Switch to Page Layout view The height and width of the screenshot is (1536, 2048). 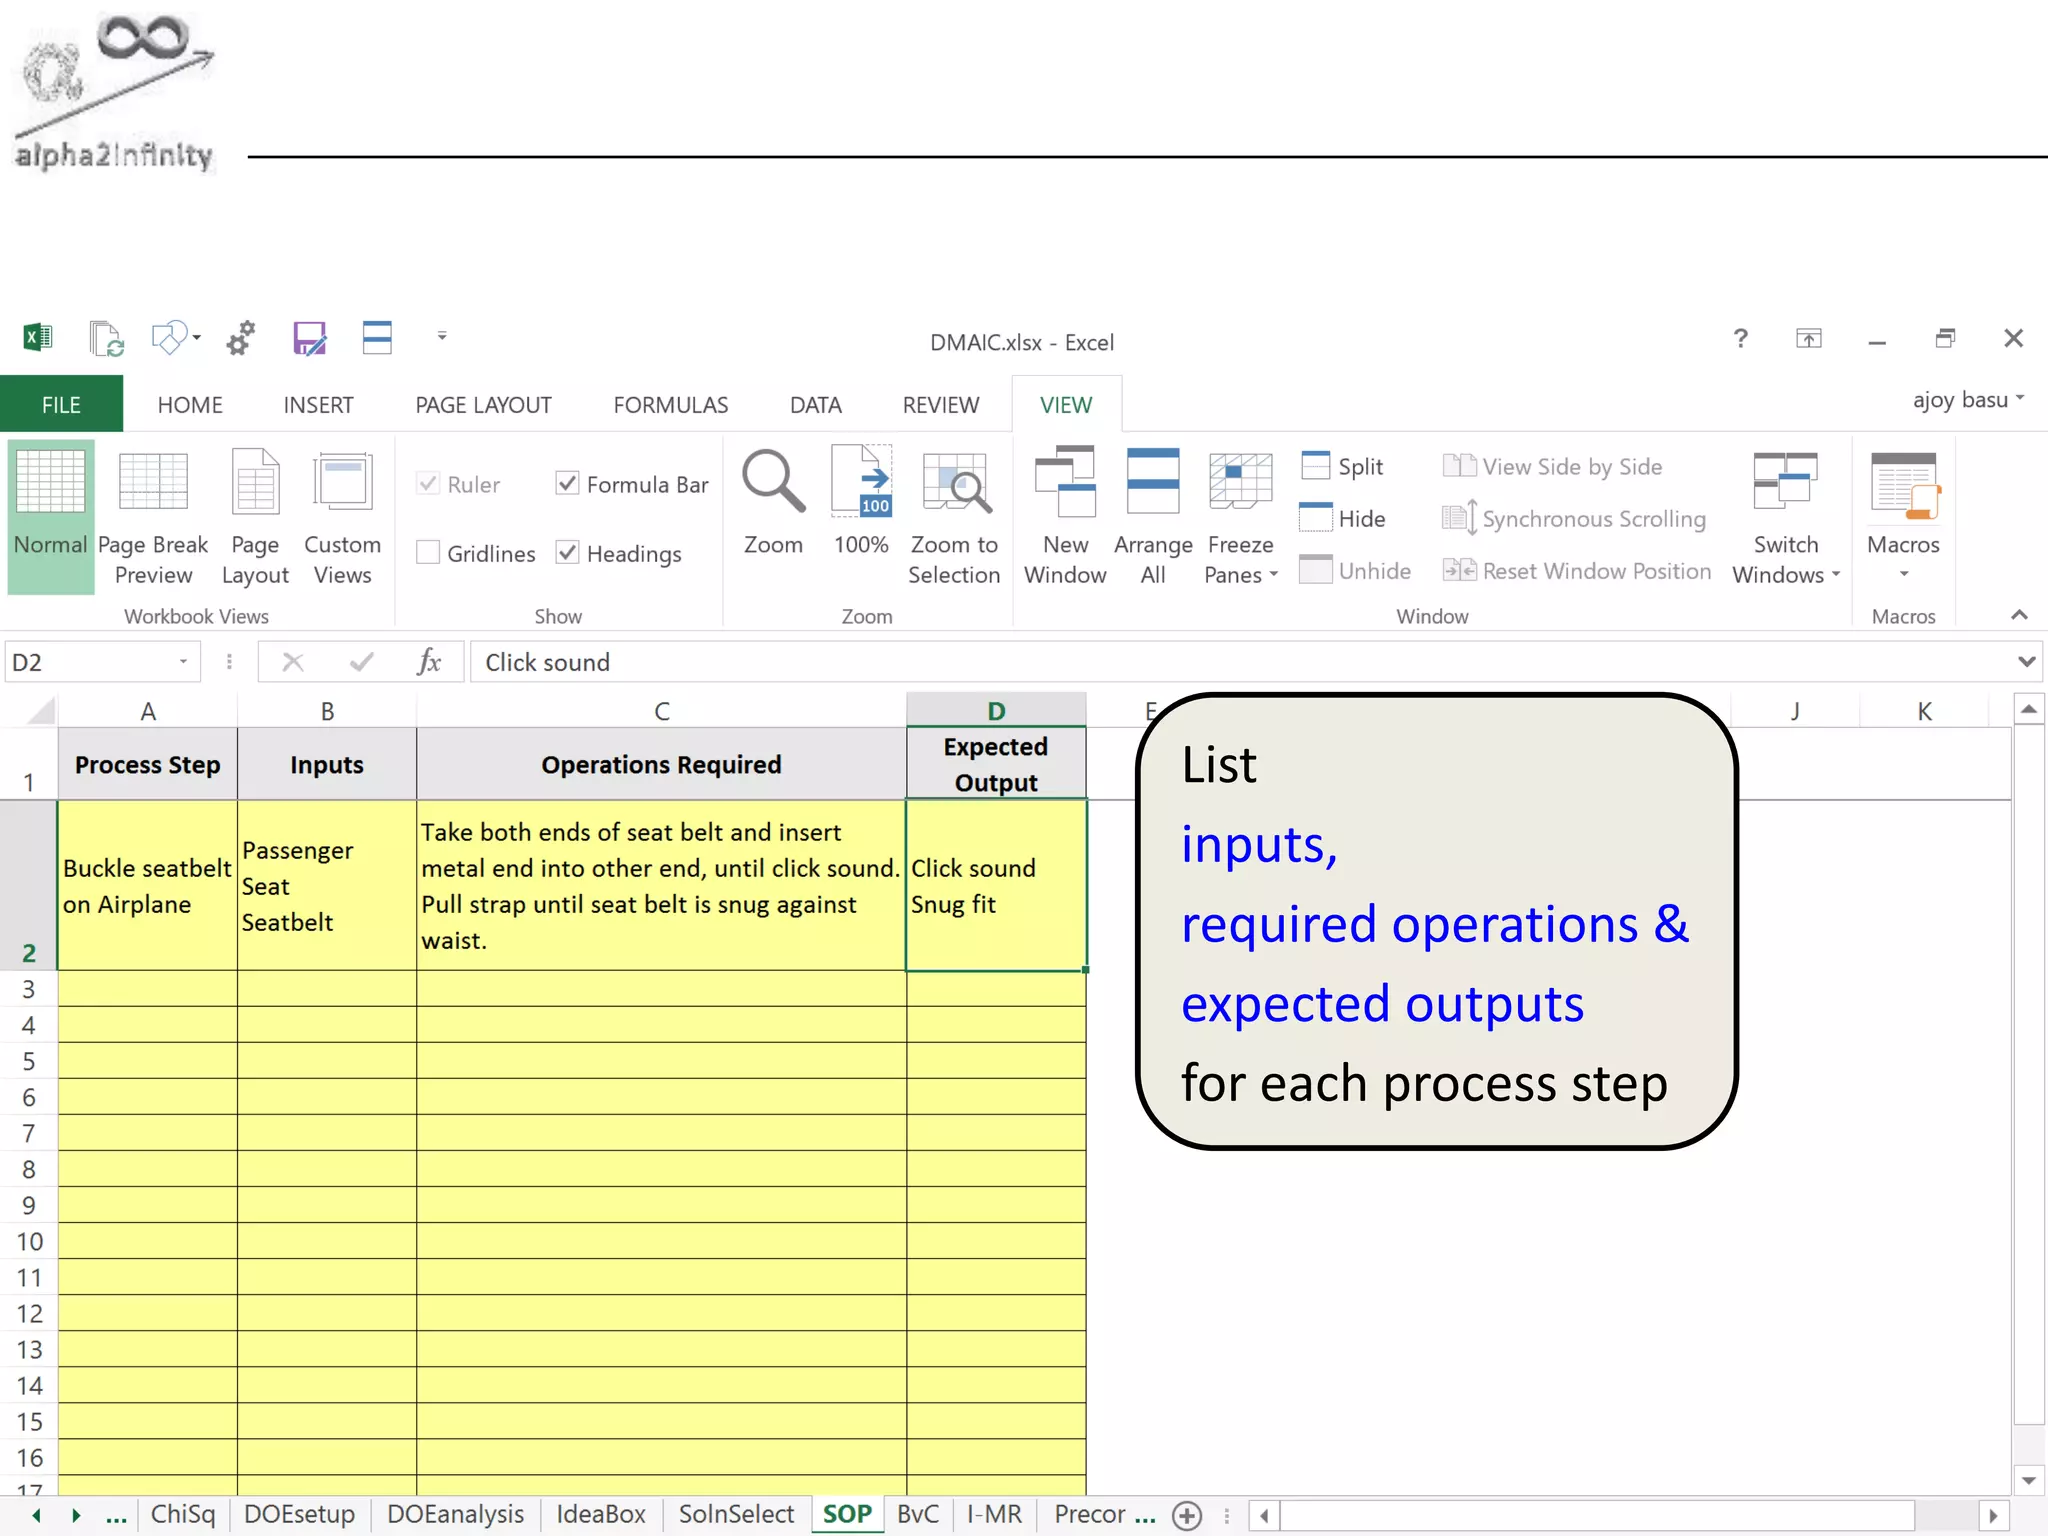click(x=255, y=515)
